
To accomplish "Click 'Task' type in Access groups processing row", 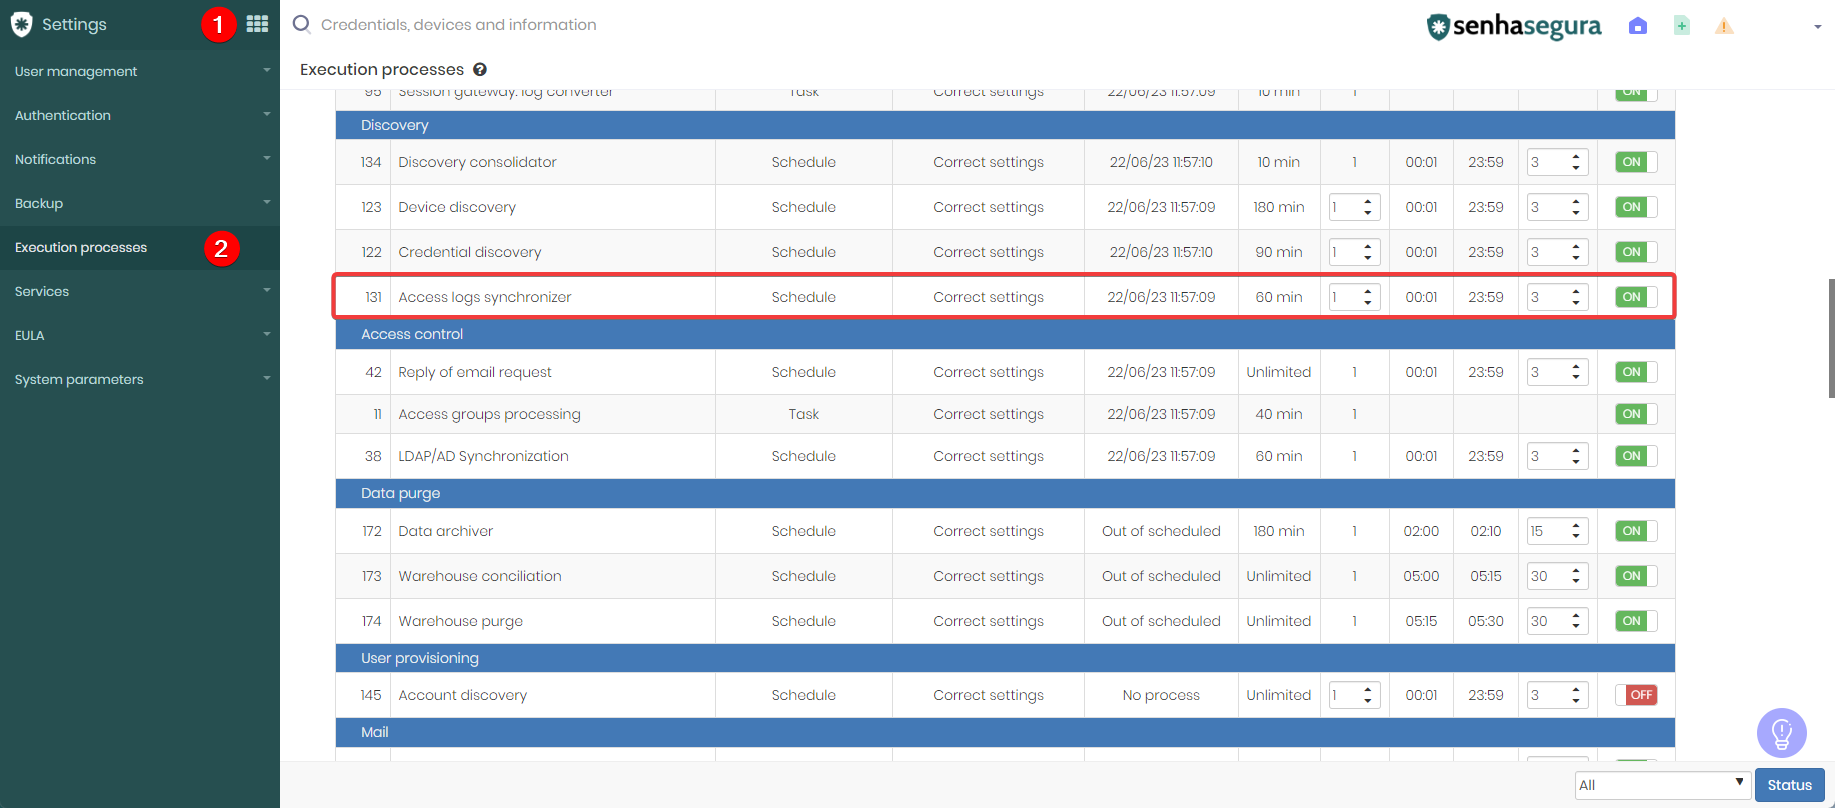I will point(803,414).
